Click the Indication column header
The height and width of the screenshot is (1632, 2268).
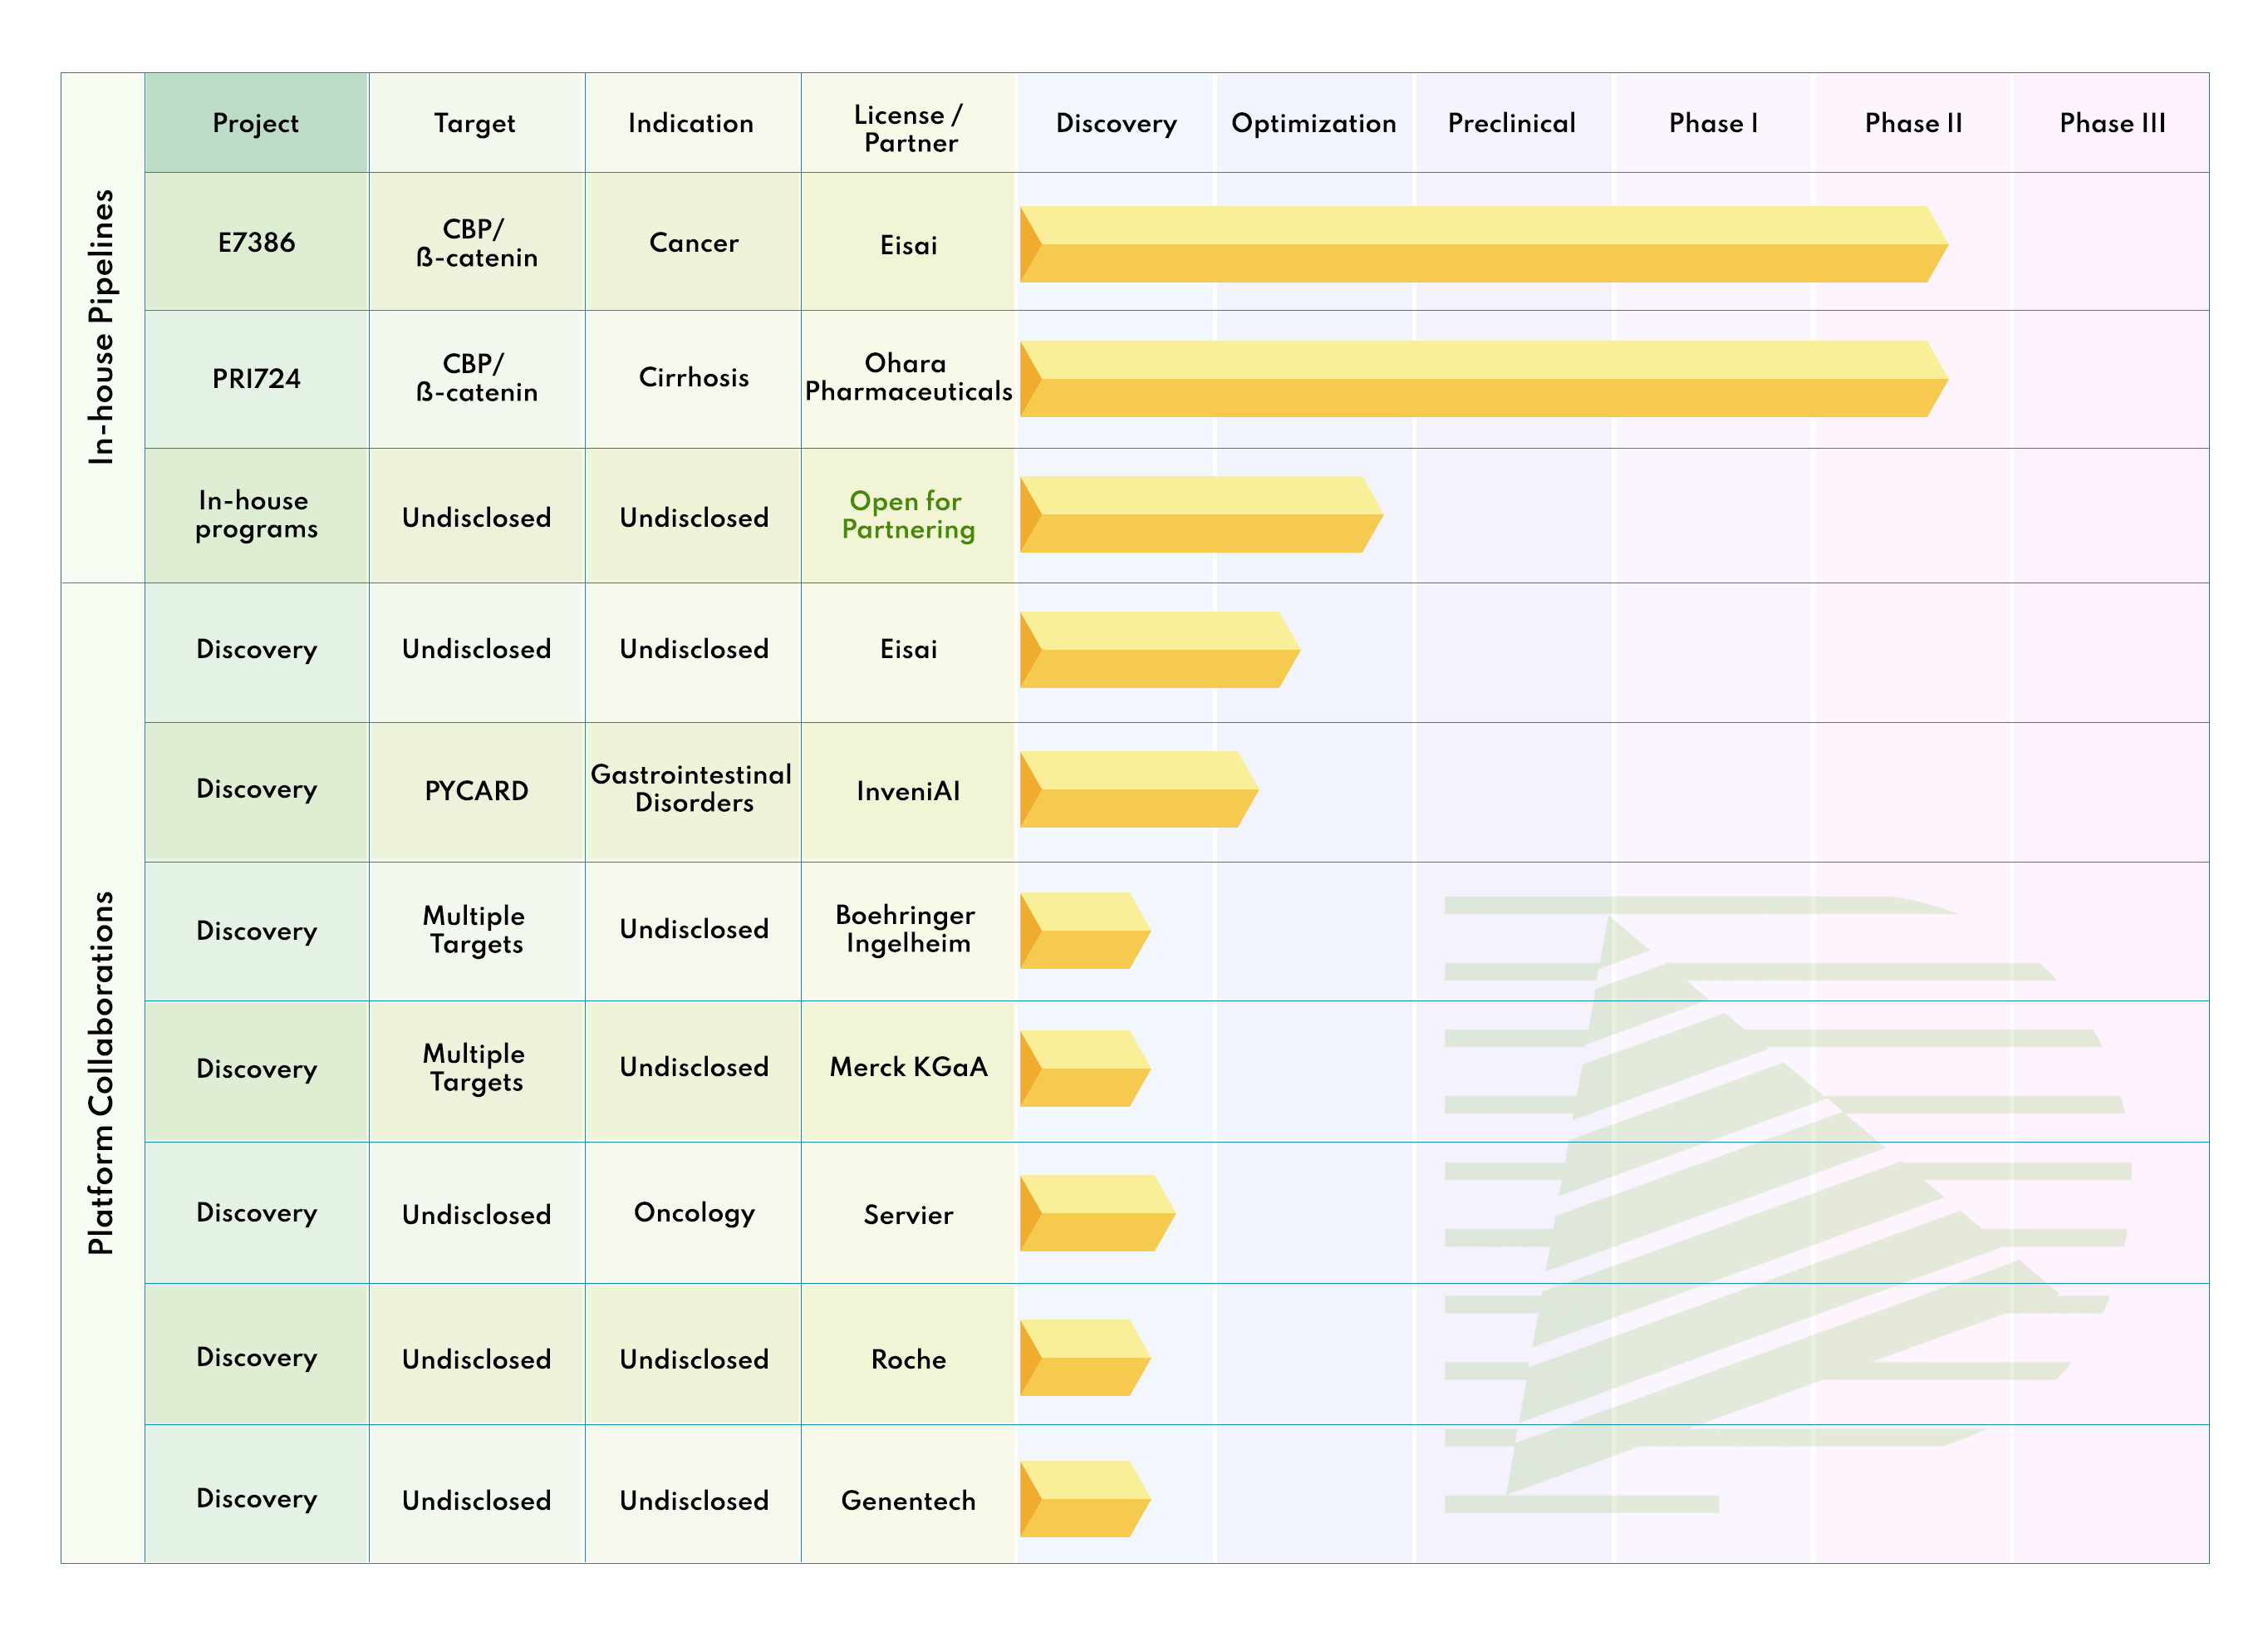click(x=692, y=122)
